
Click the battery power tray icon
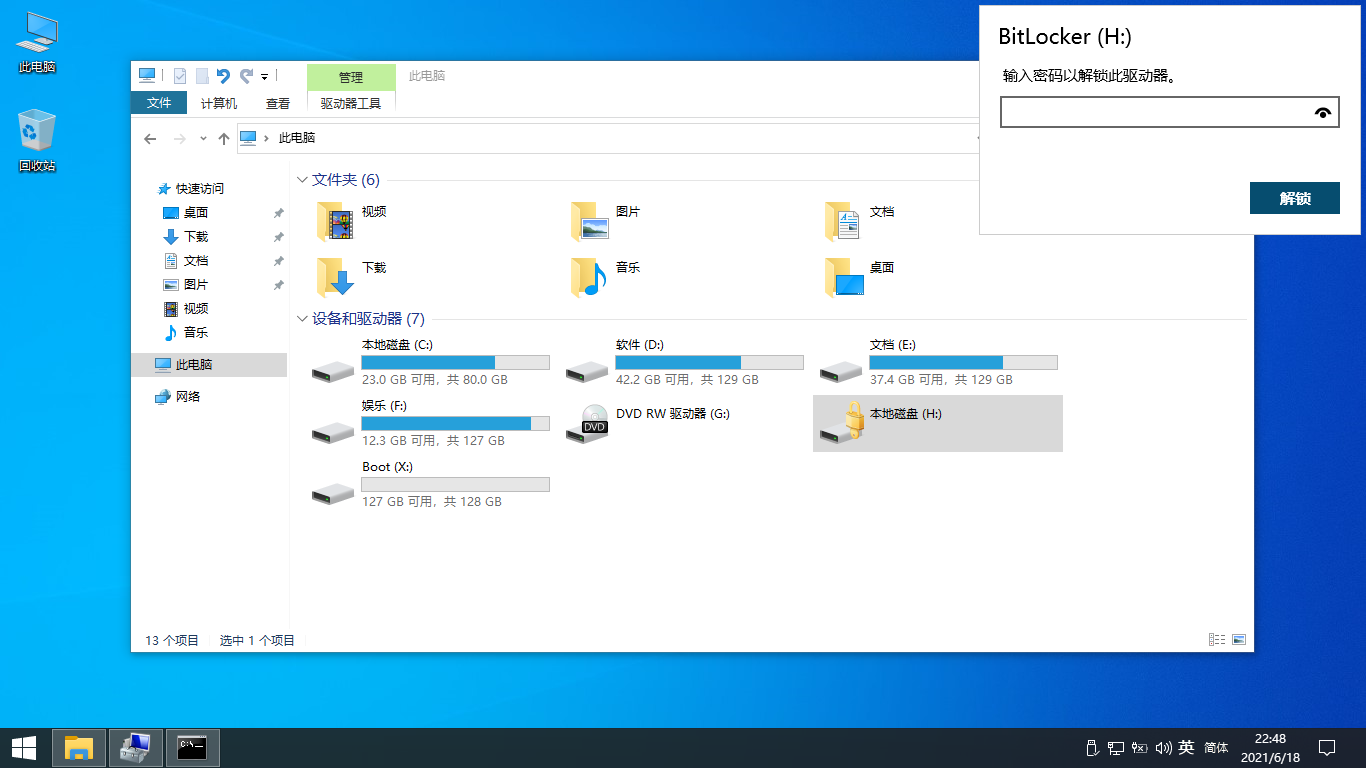coord(1141,747)
